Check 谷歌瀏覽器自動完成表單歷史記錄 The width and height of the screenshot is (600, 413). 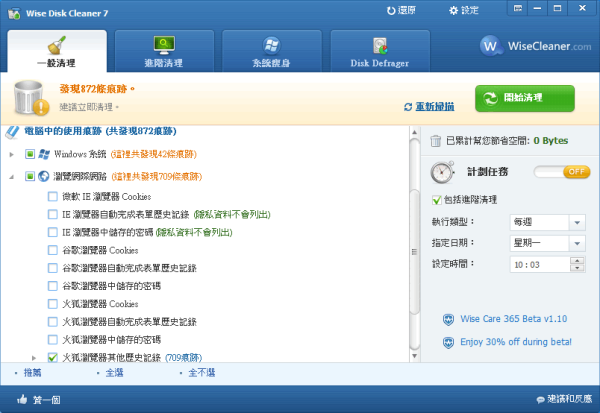[x=53, y=268]
